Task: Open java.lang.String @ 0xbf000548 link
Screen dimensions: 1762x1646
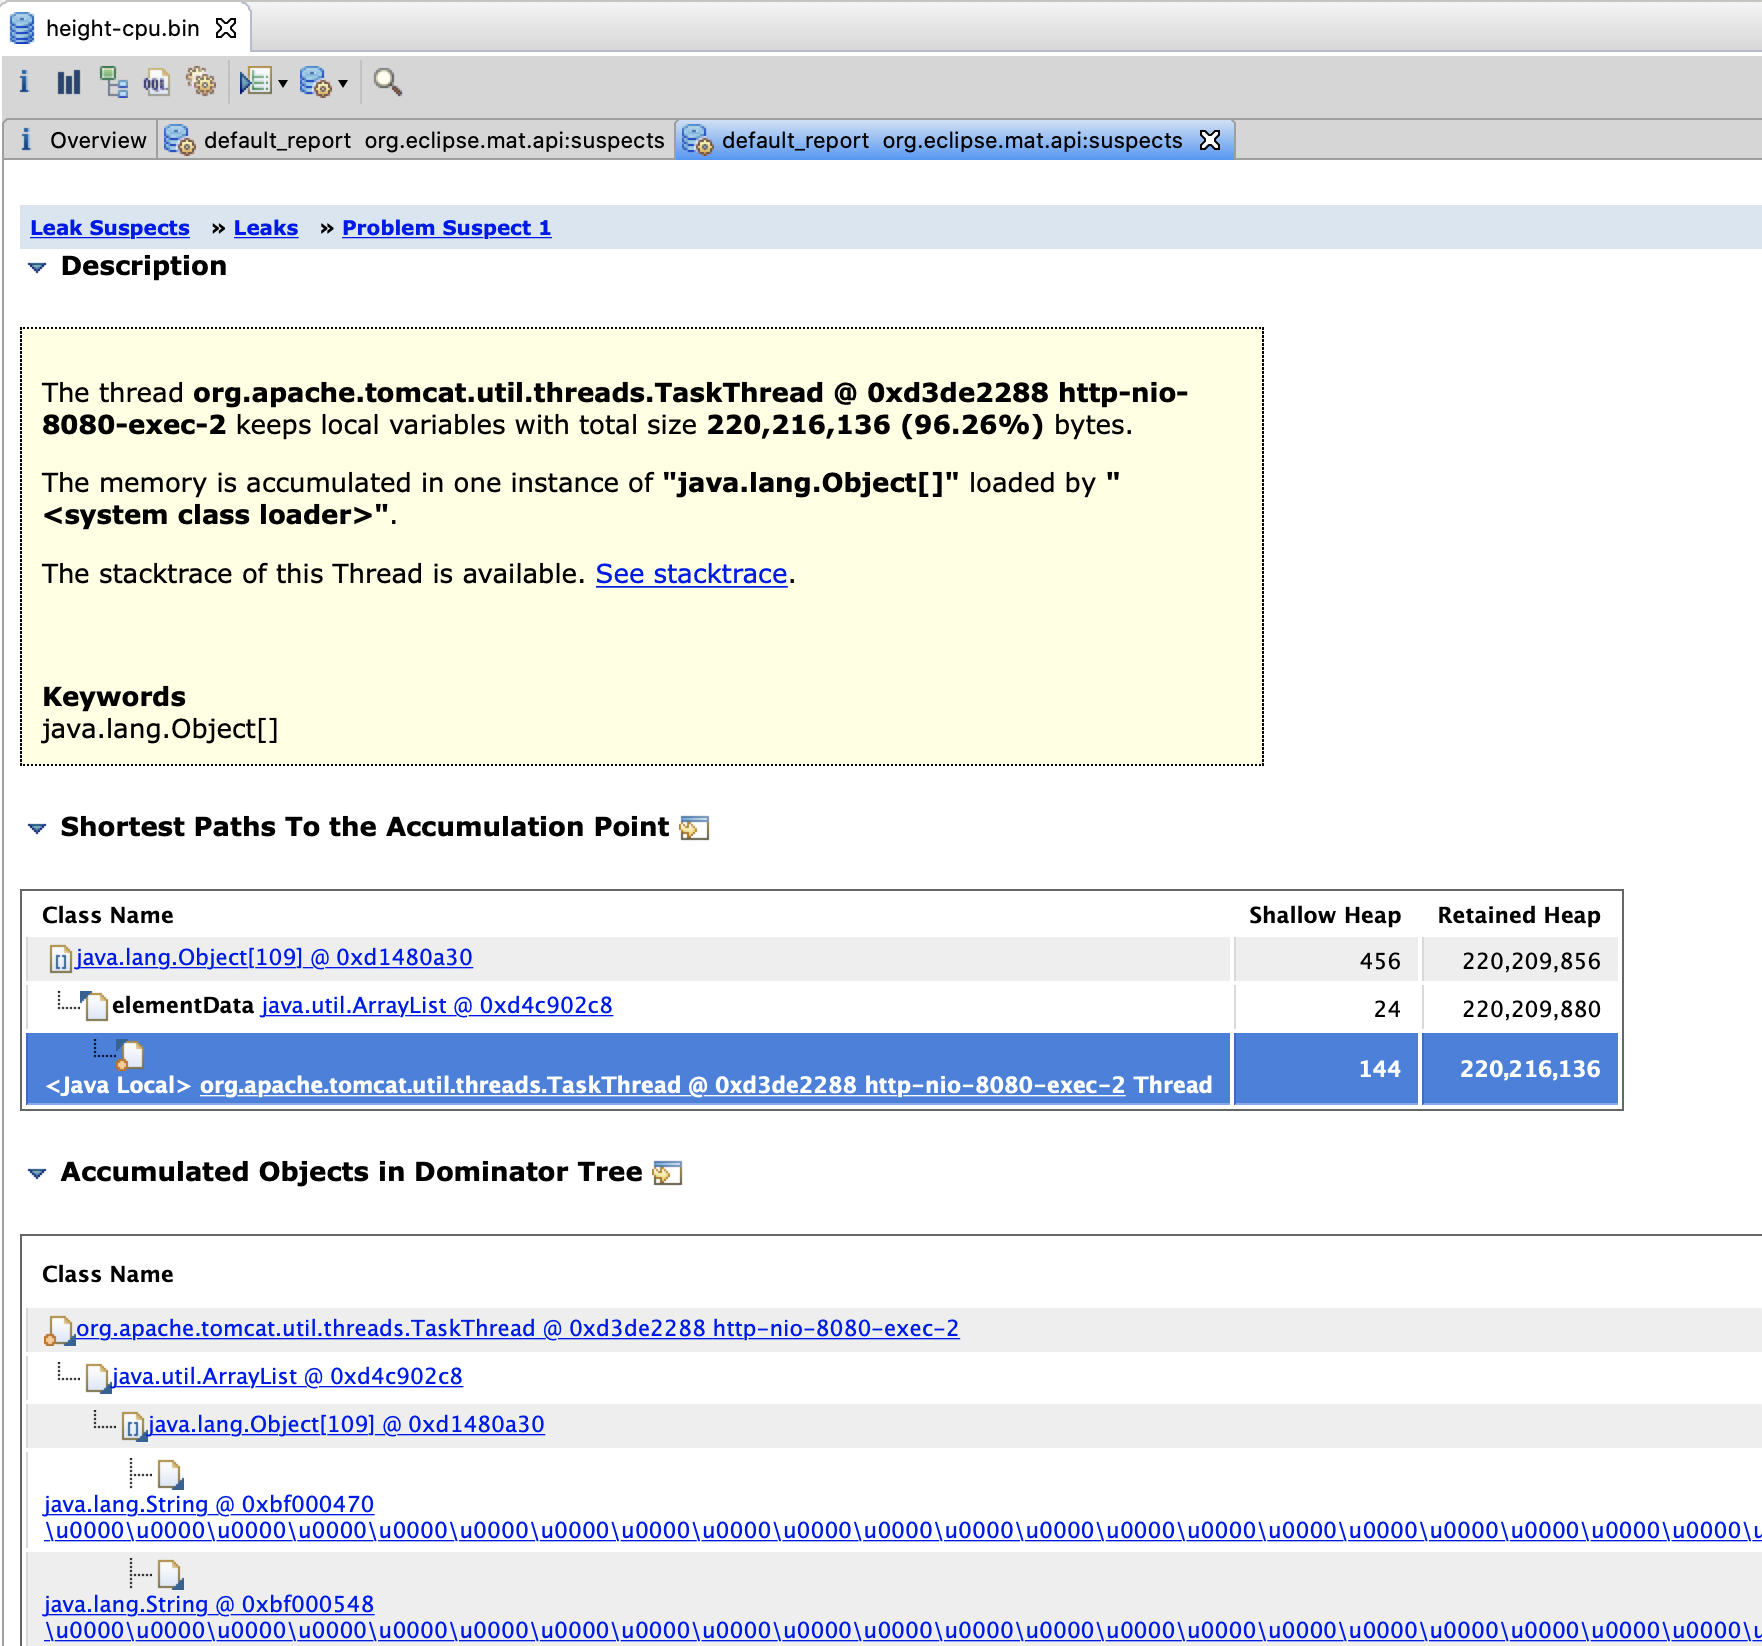Action: coord(208,1605)
